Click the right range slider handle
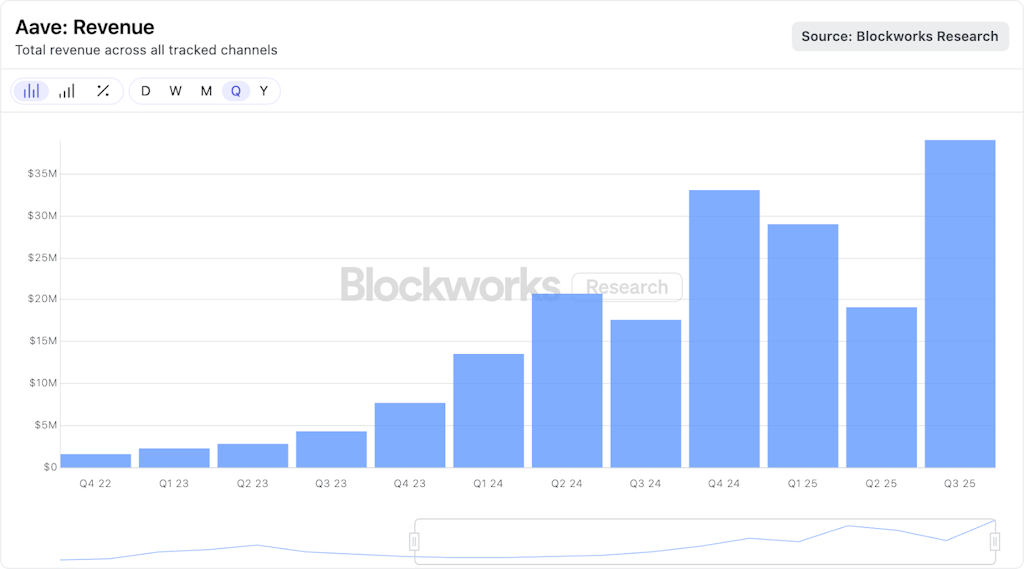This screenshot has width=1024, height=569. (x=995, y=541)
